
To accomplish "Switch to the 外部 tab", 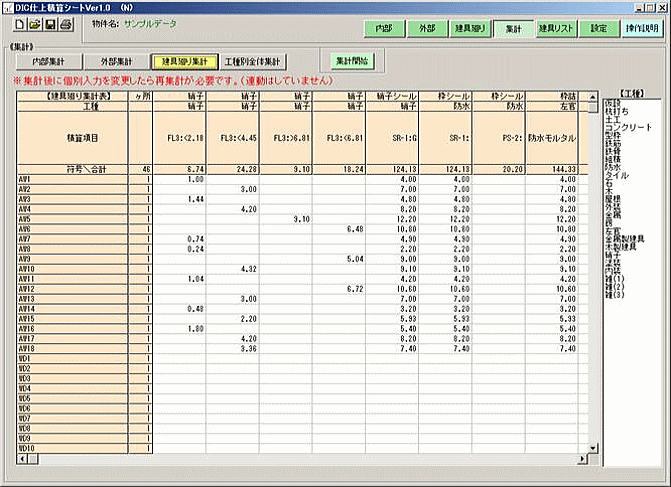I will point(427,29).
